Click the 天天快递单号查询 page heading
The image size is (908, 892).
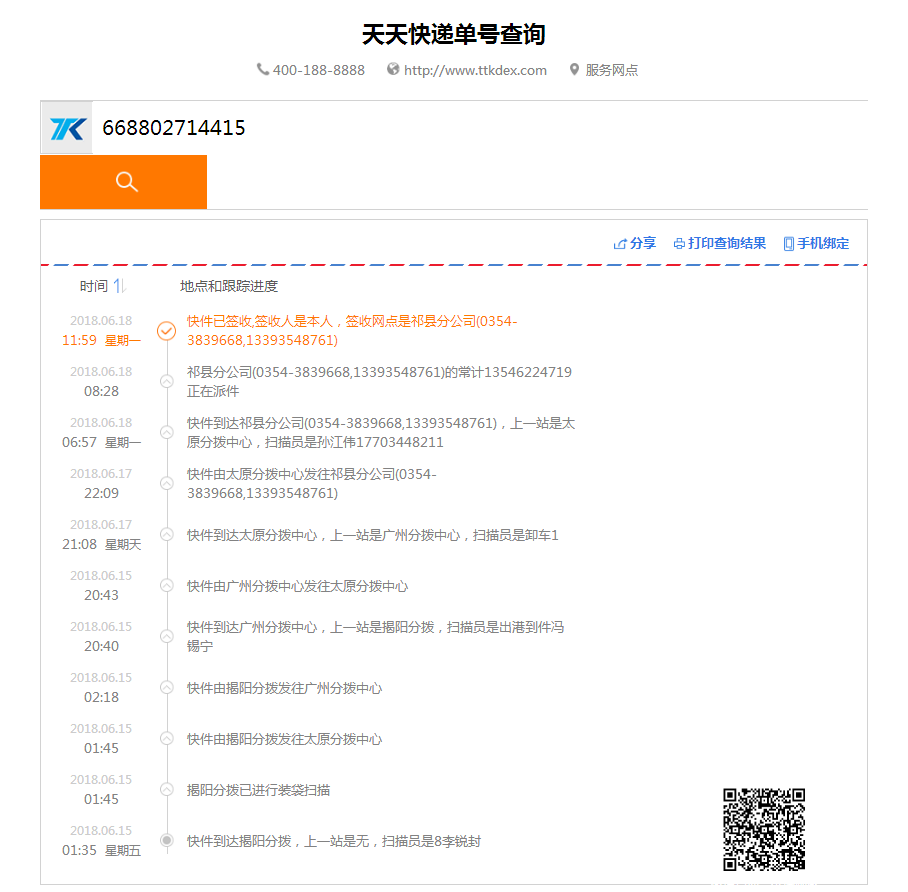click(x=453, y=34)
